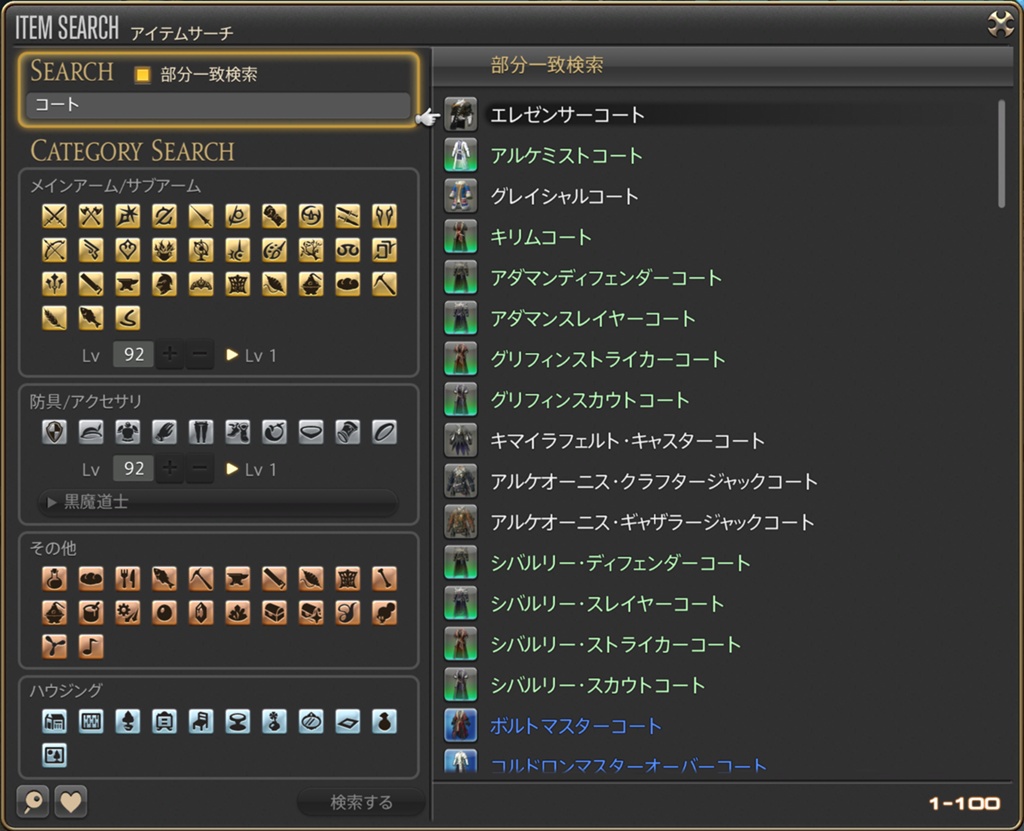Select the ring accessory category icon
Image resolution: width=1024 pixels, height=831 pixels.
(384, 432)
